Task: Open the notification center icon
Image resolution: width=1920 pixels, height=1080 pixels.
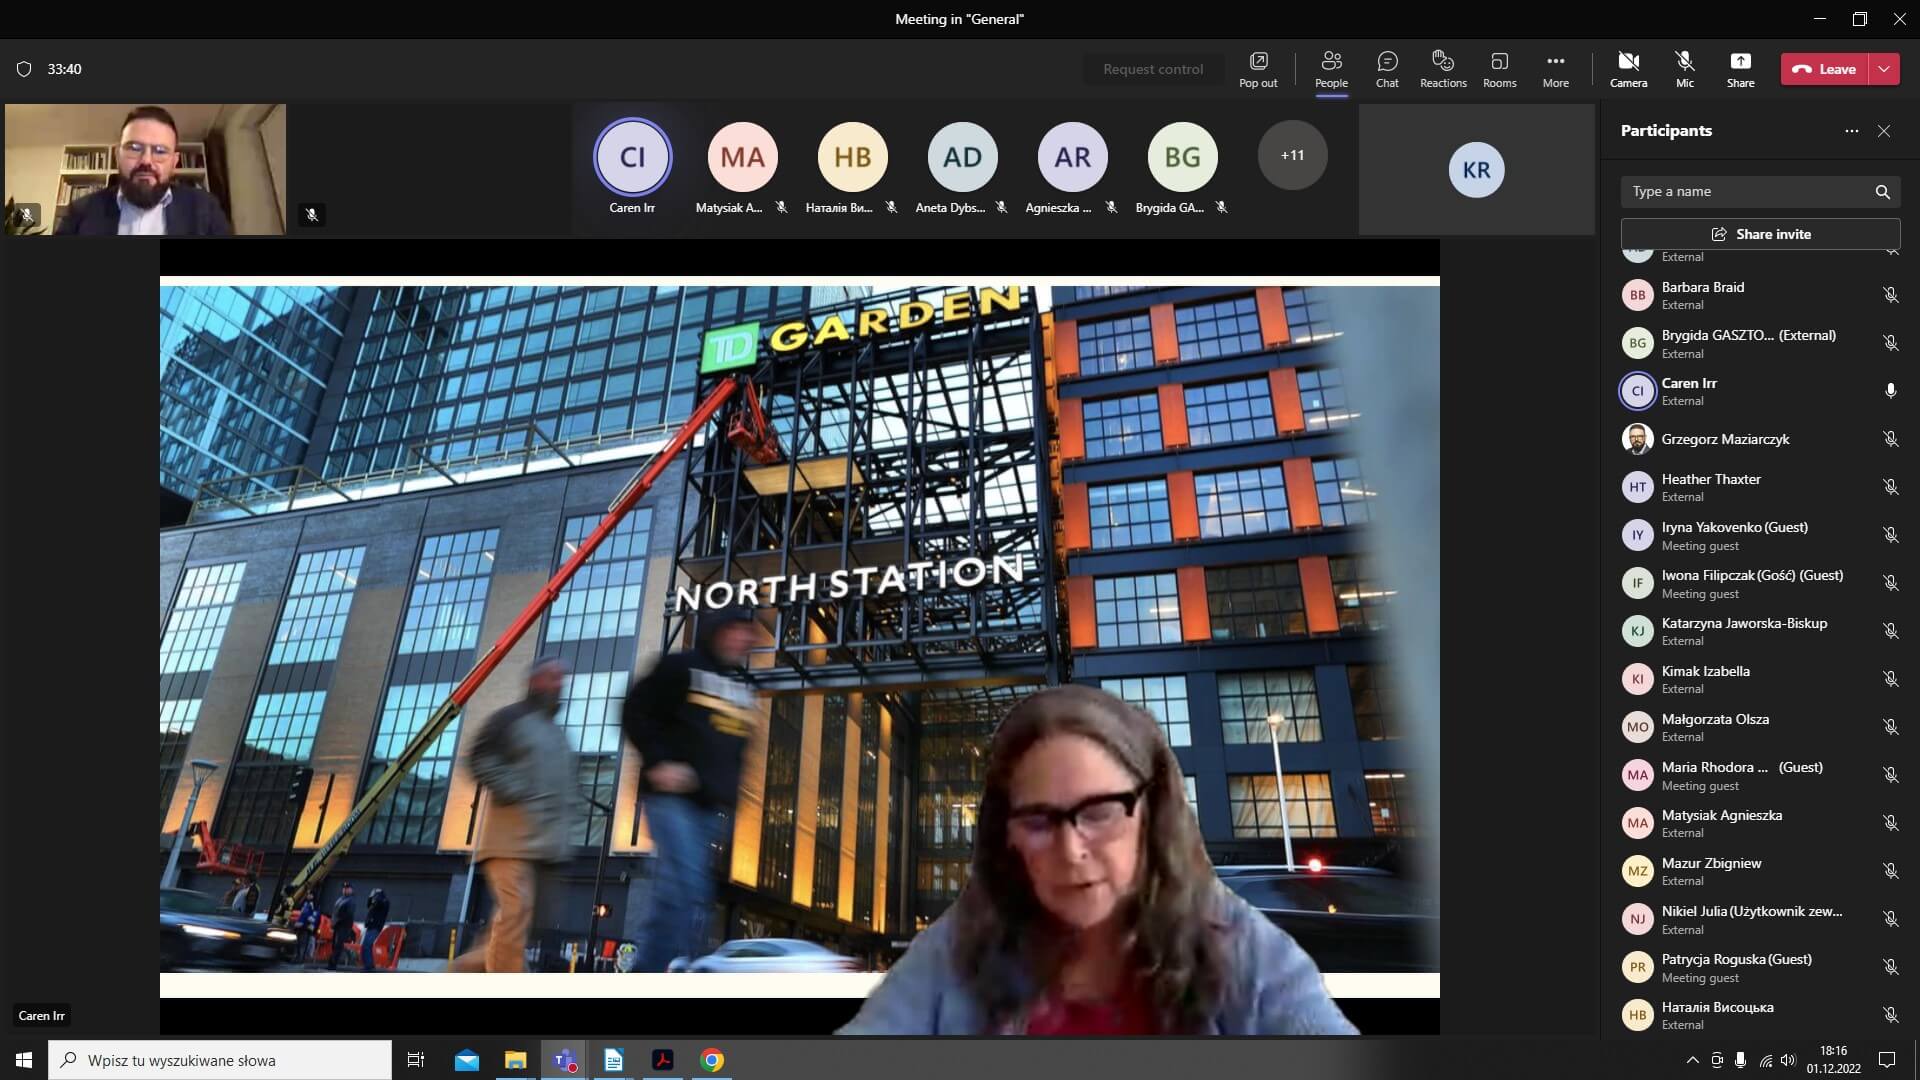Action: (x=1886, y=1060)
